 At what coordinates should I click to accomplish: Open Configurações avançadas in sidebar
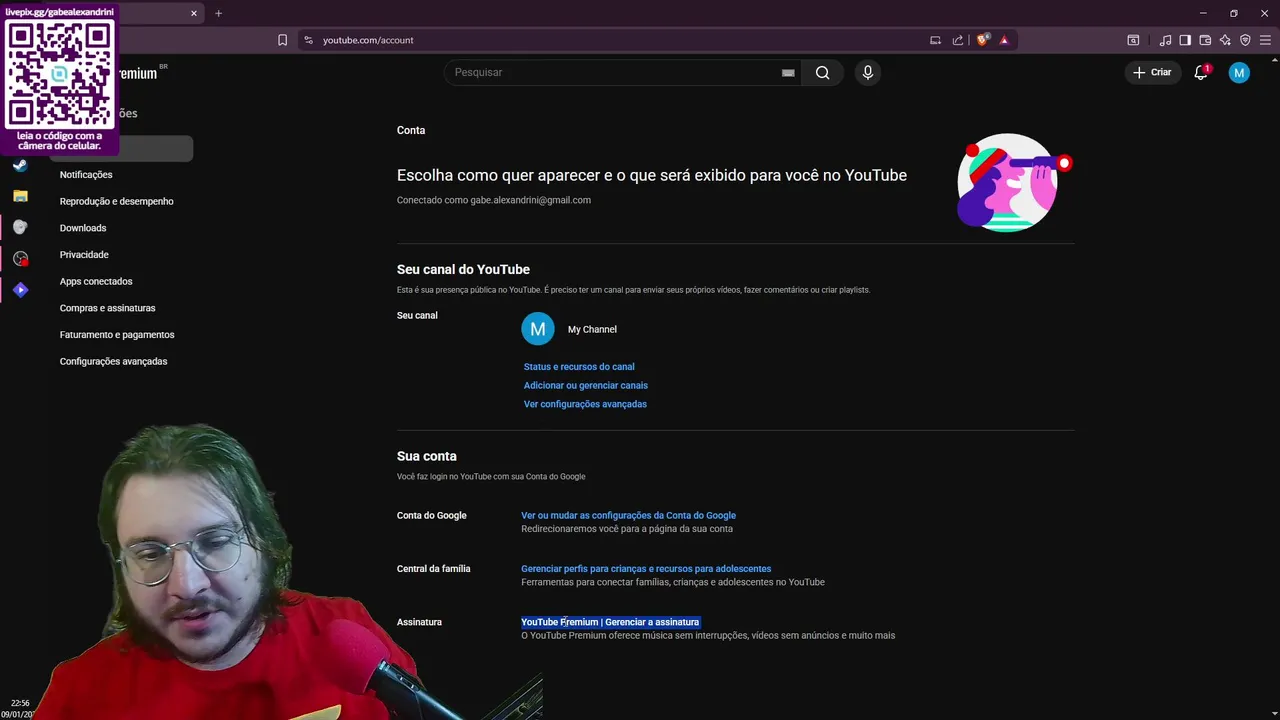click(x=113, y=361)
